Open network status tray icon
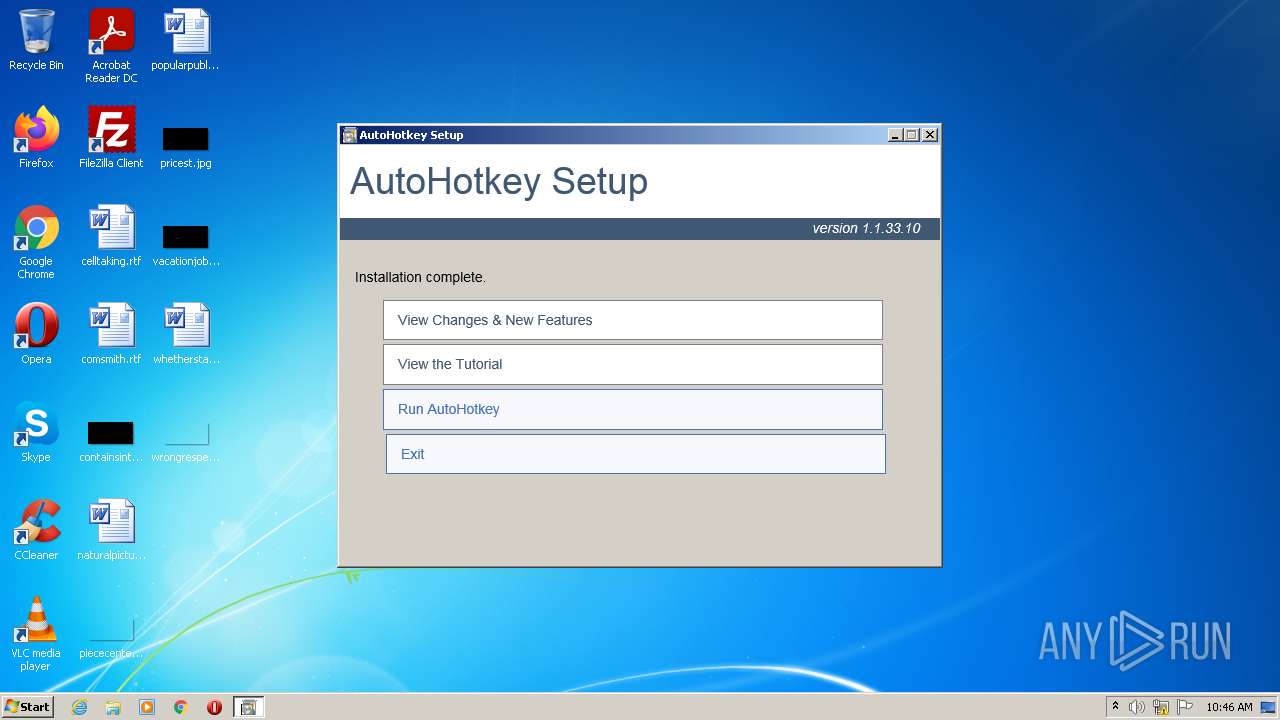This screenshot has width=1280, height=720. 1161,707
